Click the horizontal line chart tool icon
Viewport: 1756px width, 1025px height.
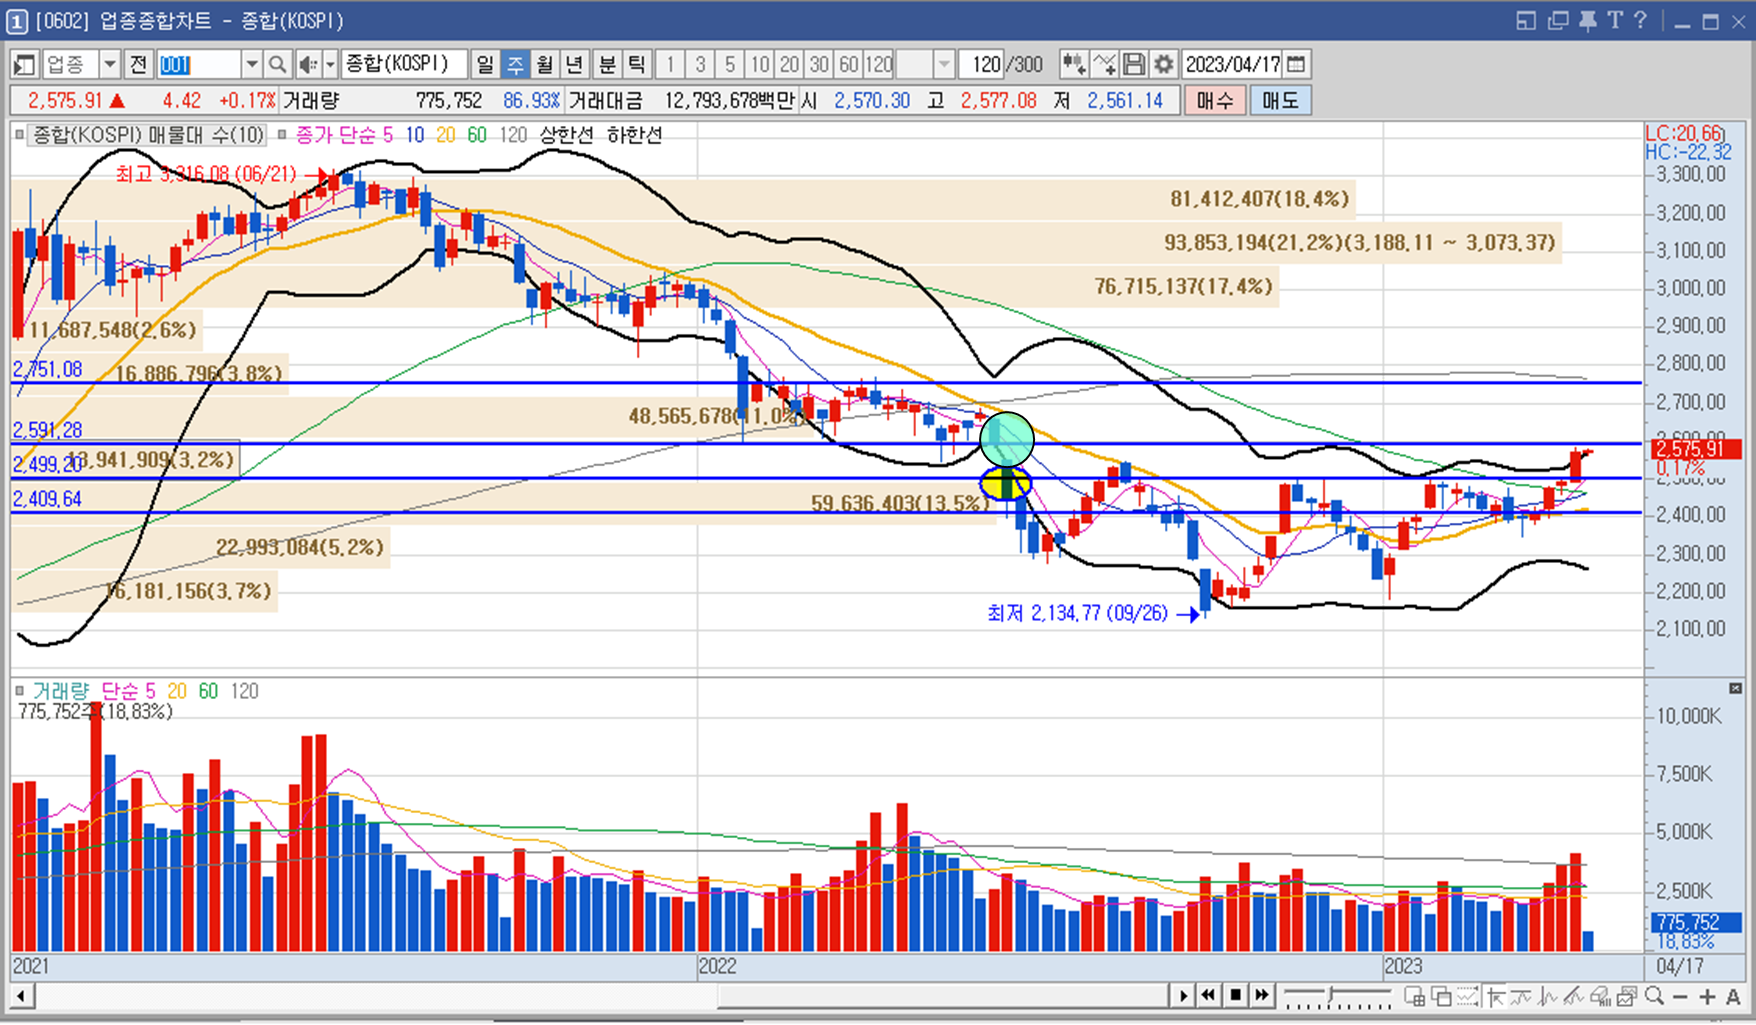pyautogui.click(x=1521, y=996)
